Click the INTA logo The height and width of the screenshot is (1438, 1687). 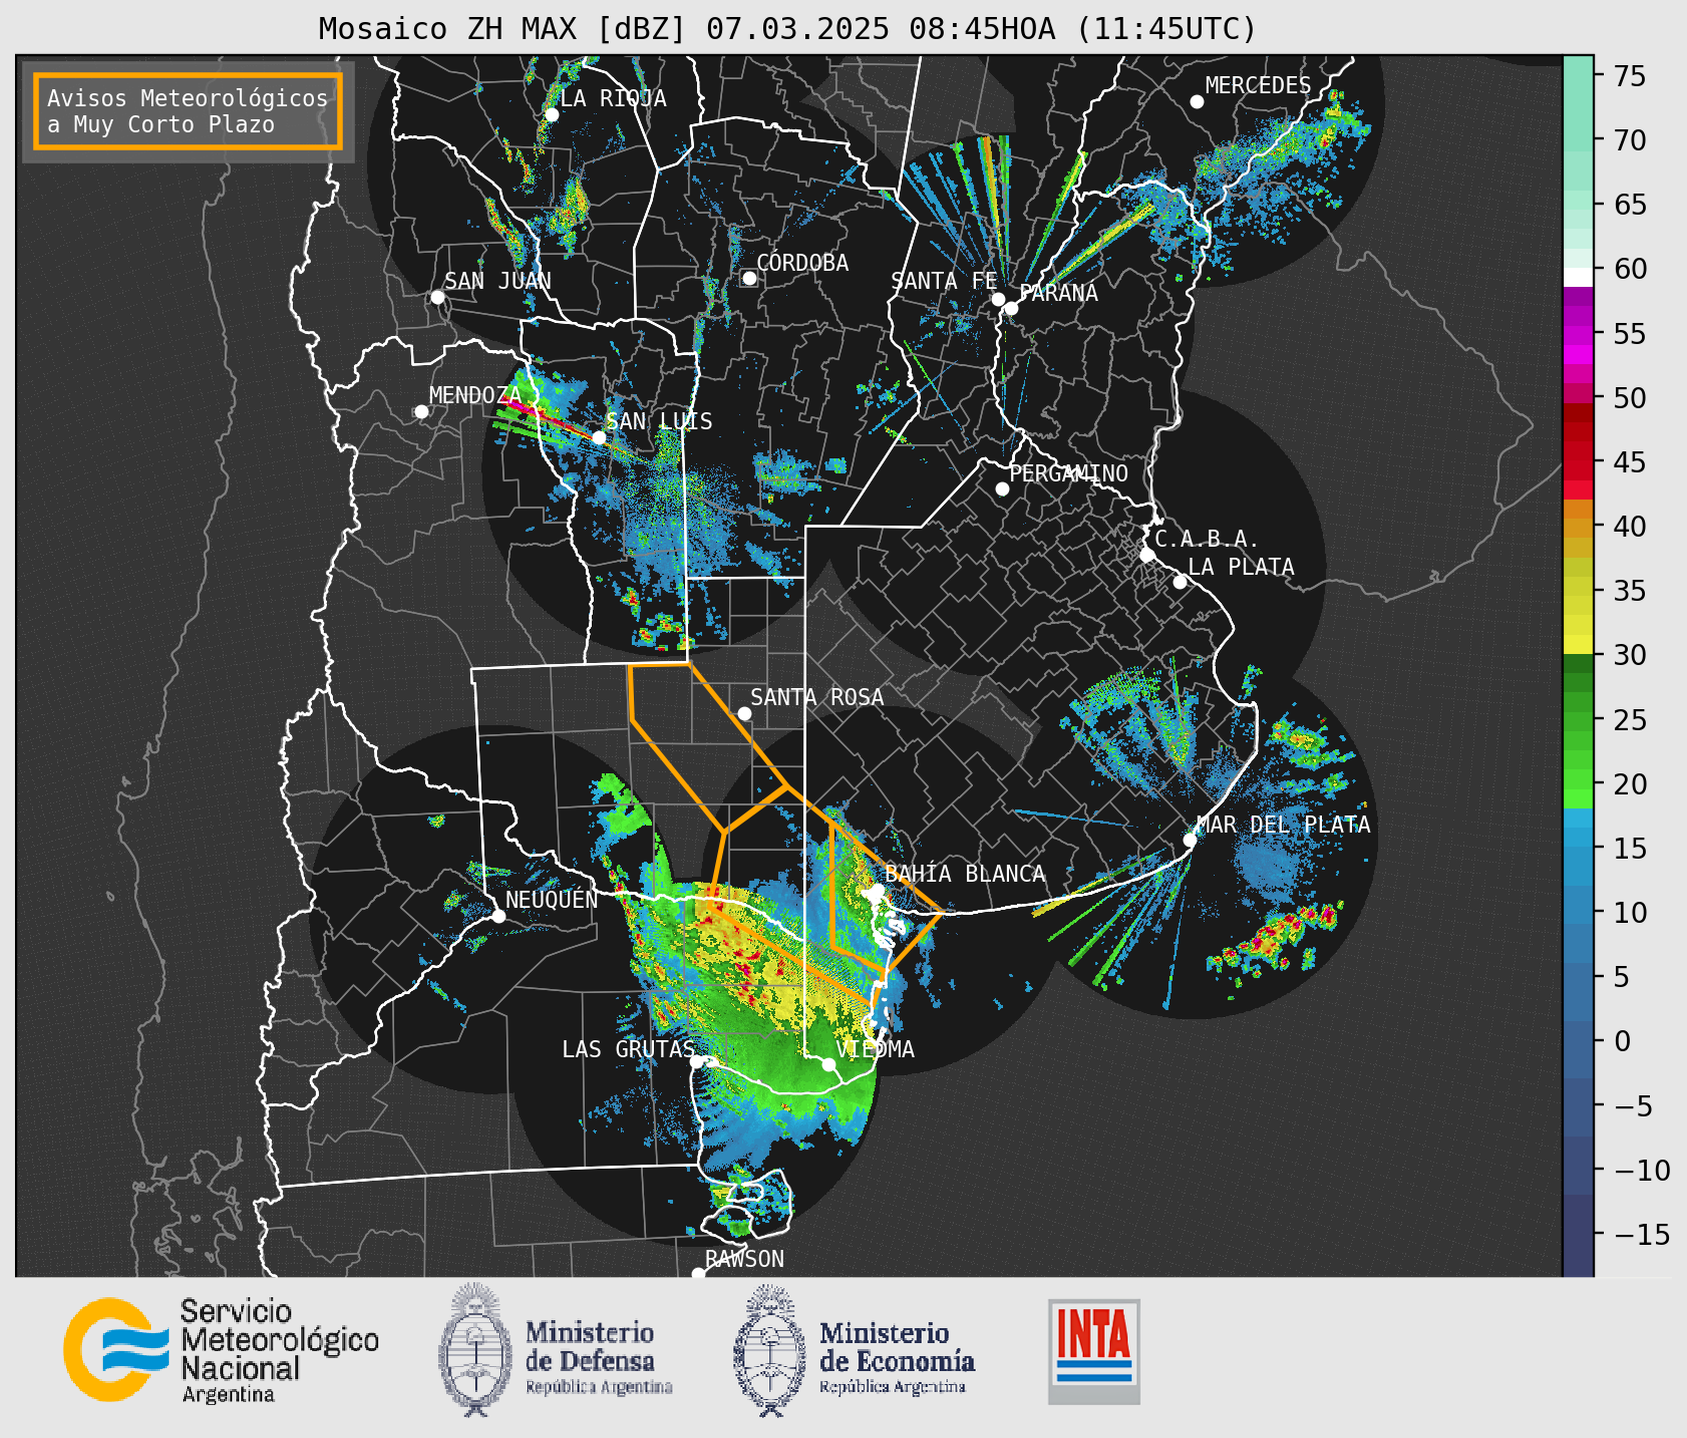(x=1094, y=1351)
